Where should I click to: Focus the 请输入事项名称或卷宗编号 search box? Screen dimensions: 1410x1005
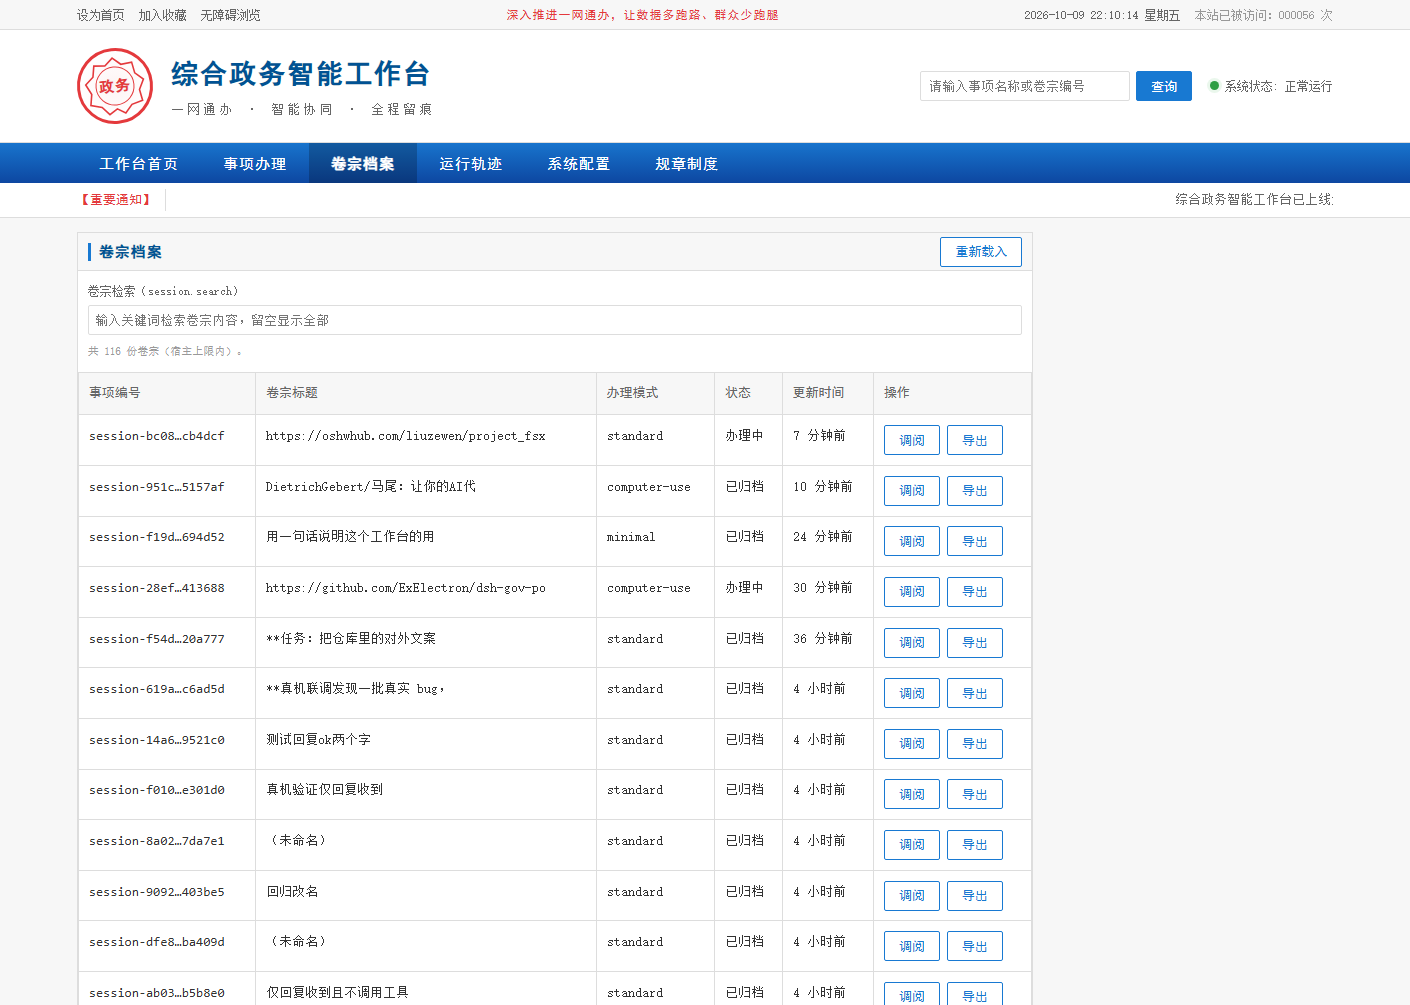click(1025, 86)
